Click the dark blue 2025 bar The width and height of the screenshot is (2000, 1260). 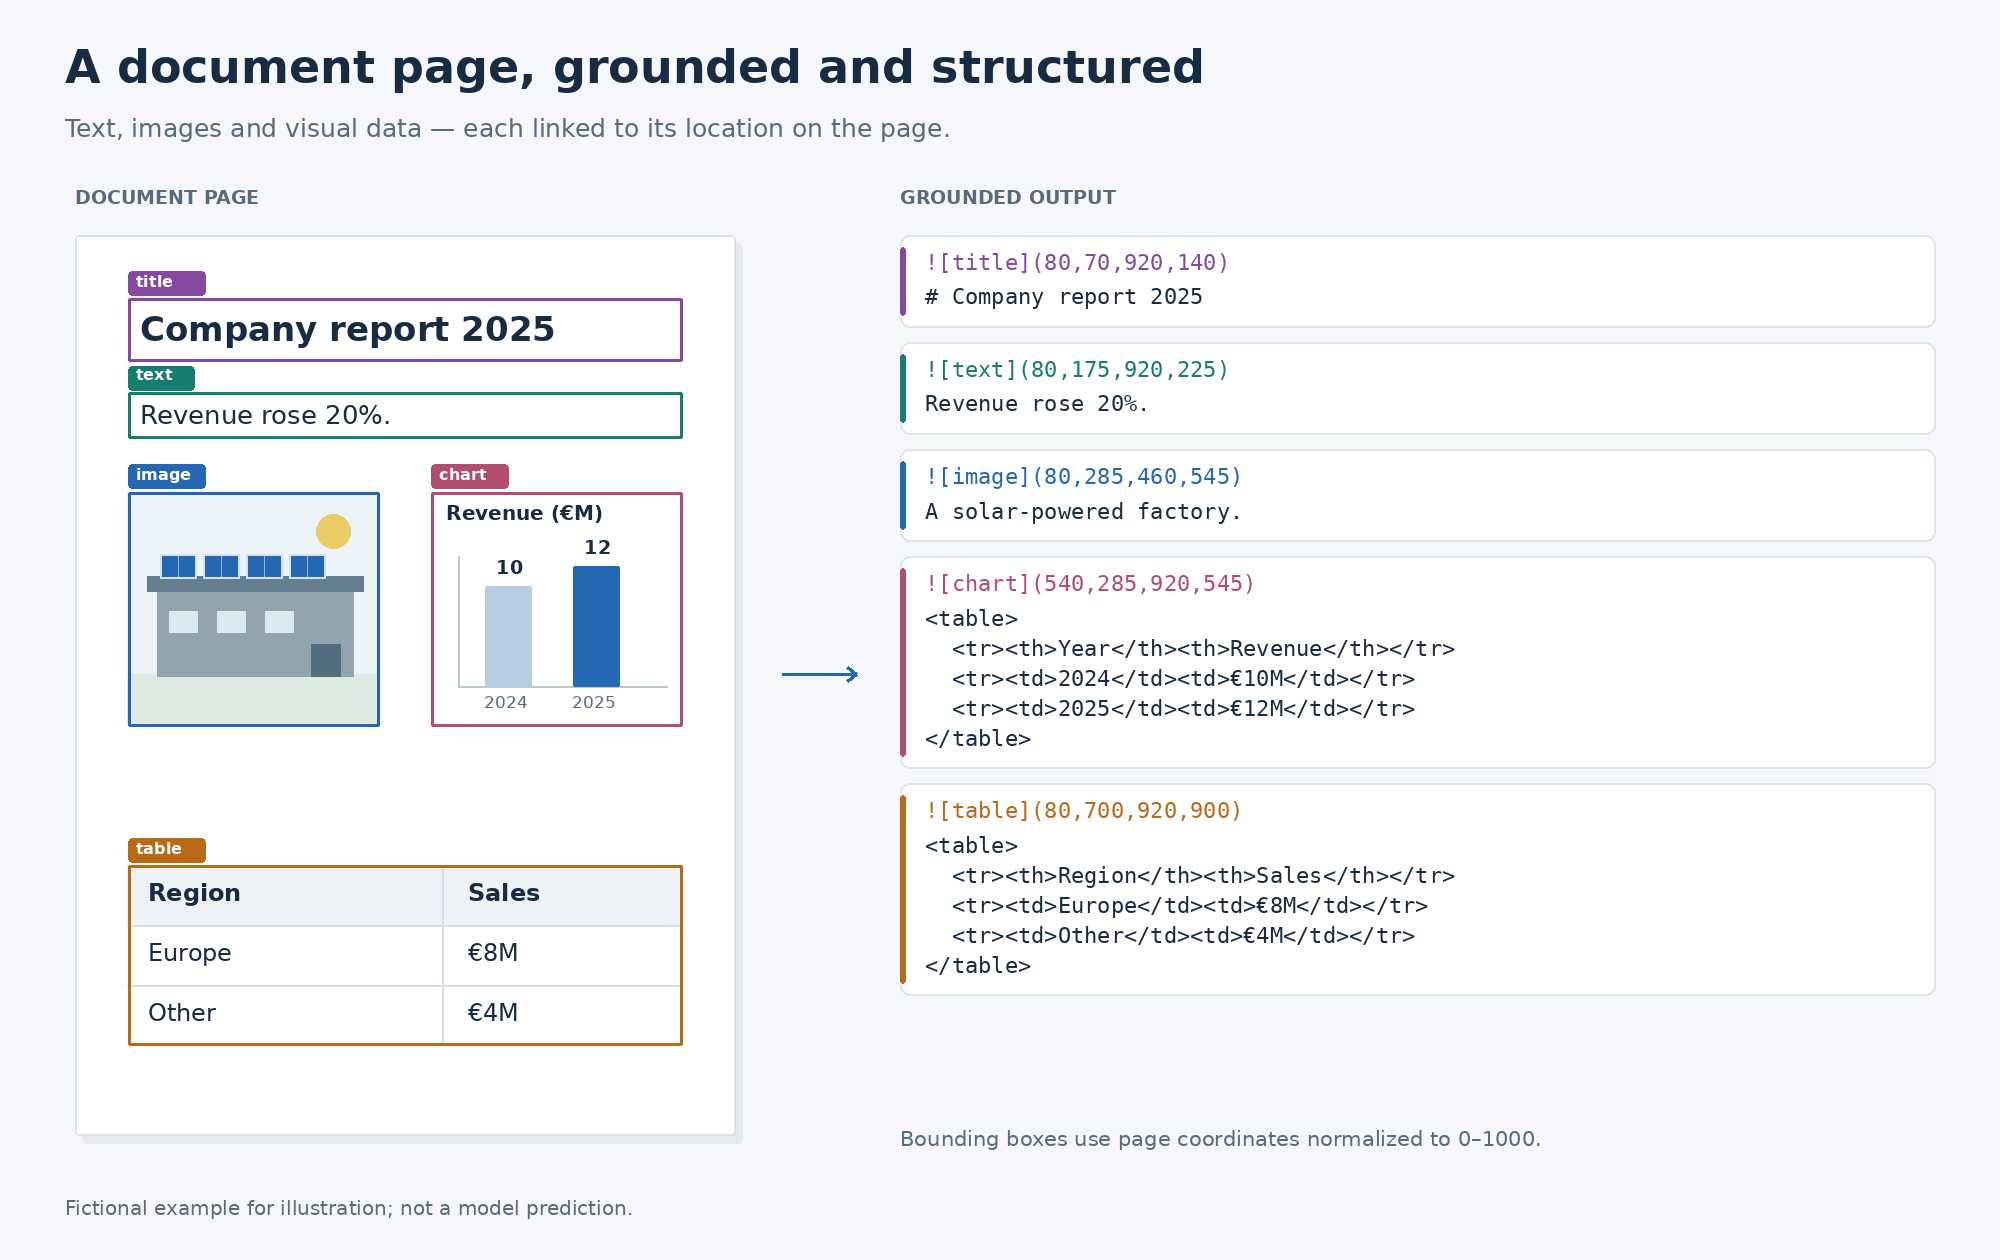pos(596,626)
